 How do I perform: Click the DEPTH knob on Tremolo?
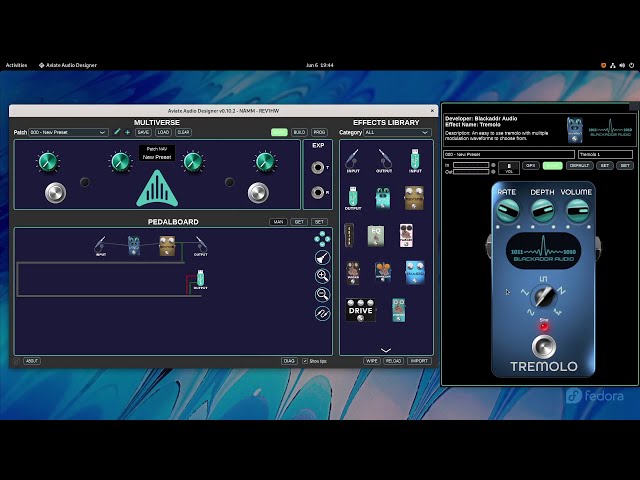tap(542, 210)
